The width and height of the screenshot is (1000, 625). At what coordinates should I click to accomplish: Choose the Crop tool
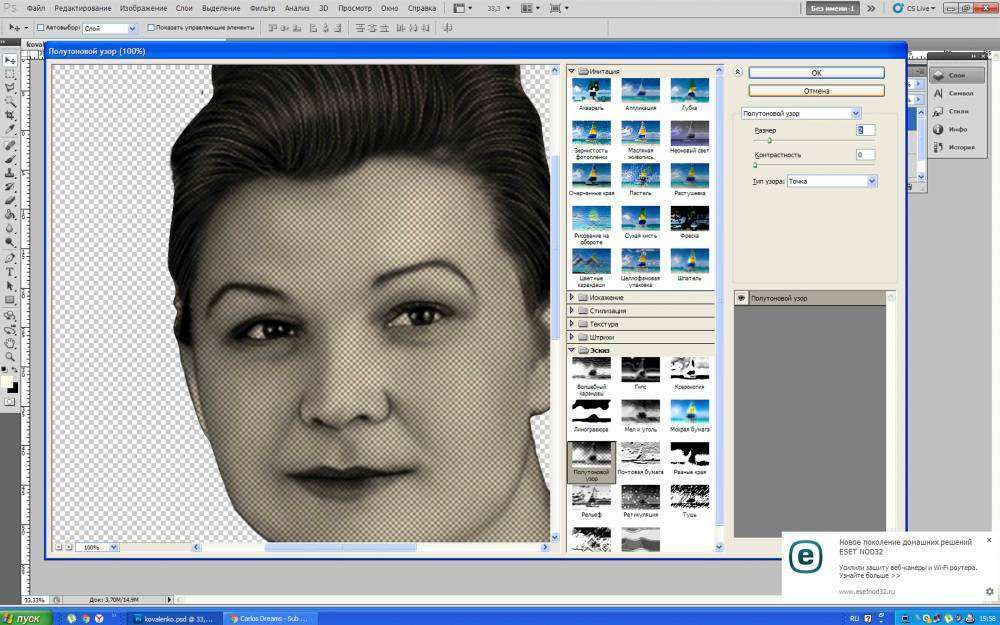click(x=10, y=116)
